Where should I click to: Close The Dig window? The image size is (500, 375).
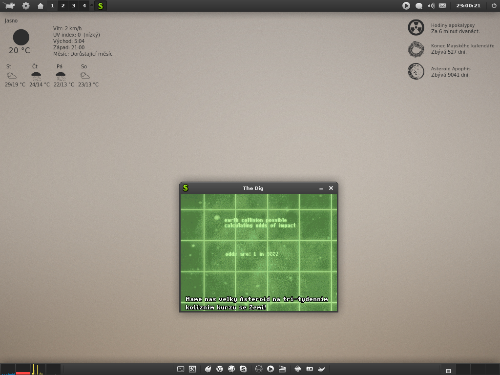click(331, 188)
